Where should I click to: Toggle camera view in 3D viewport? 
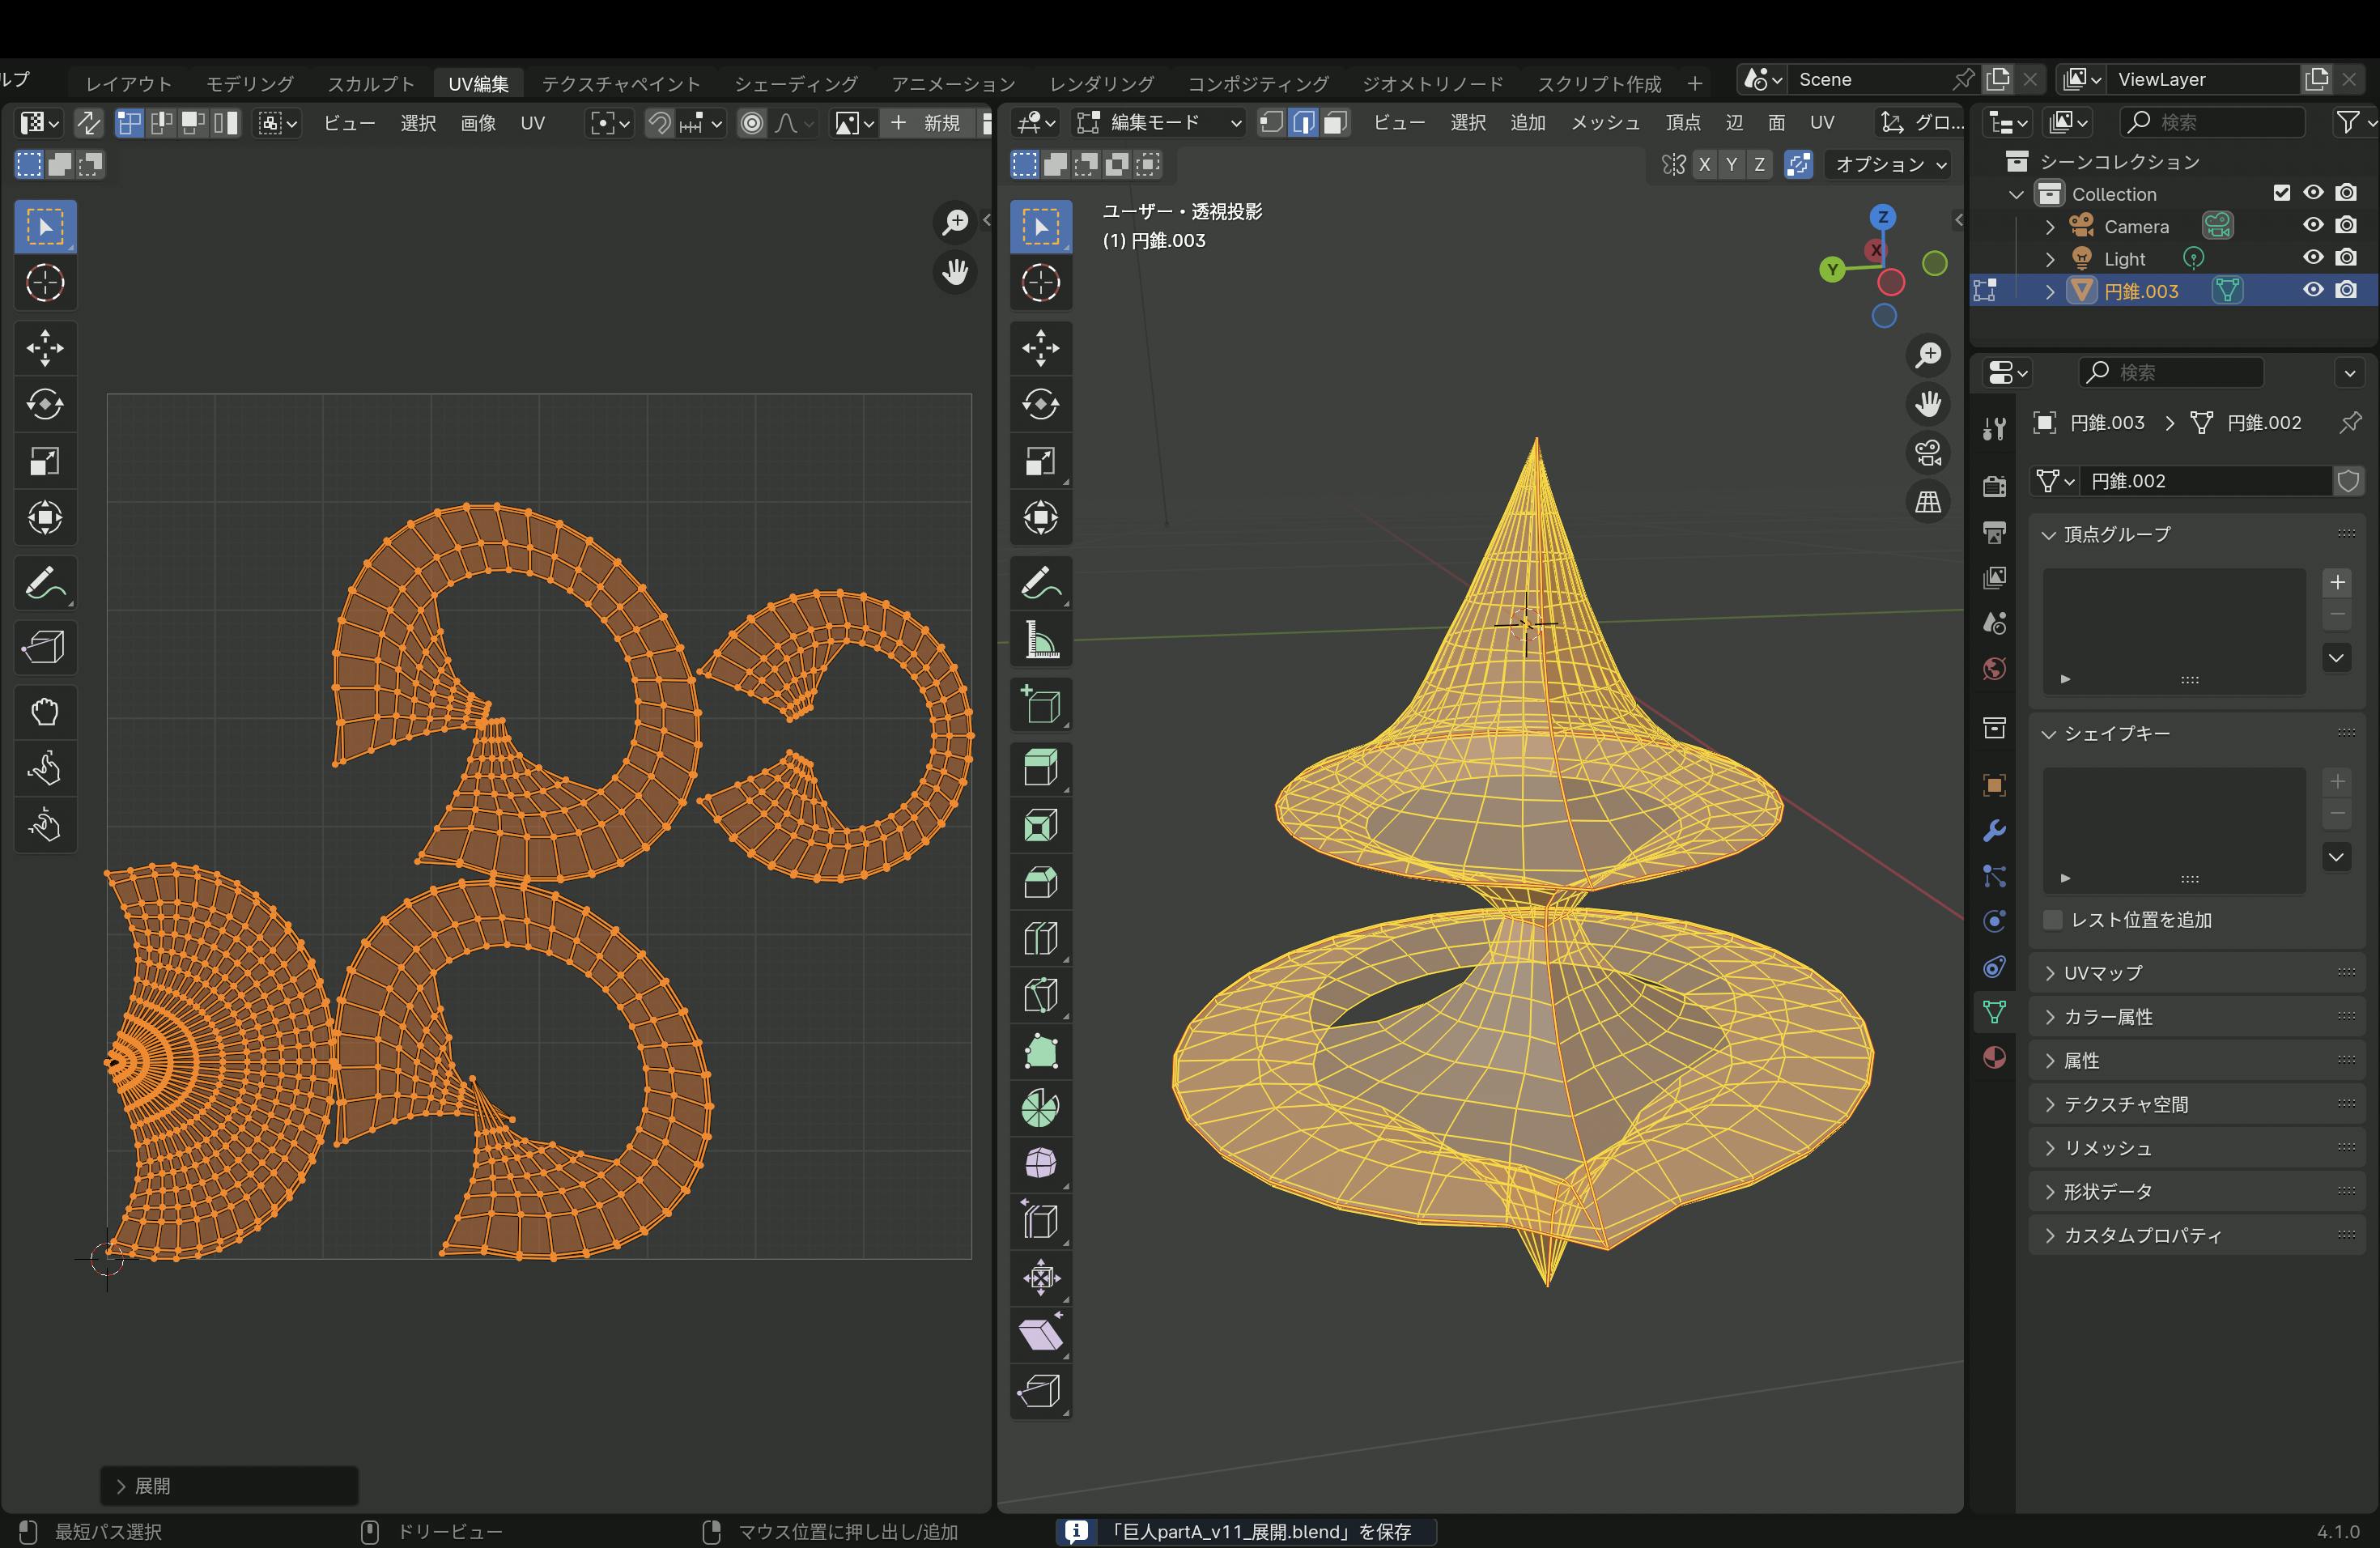coord(1928,453)
